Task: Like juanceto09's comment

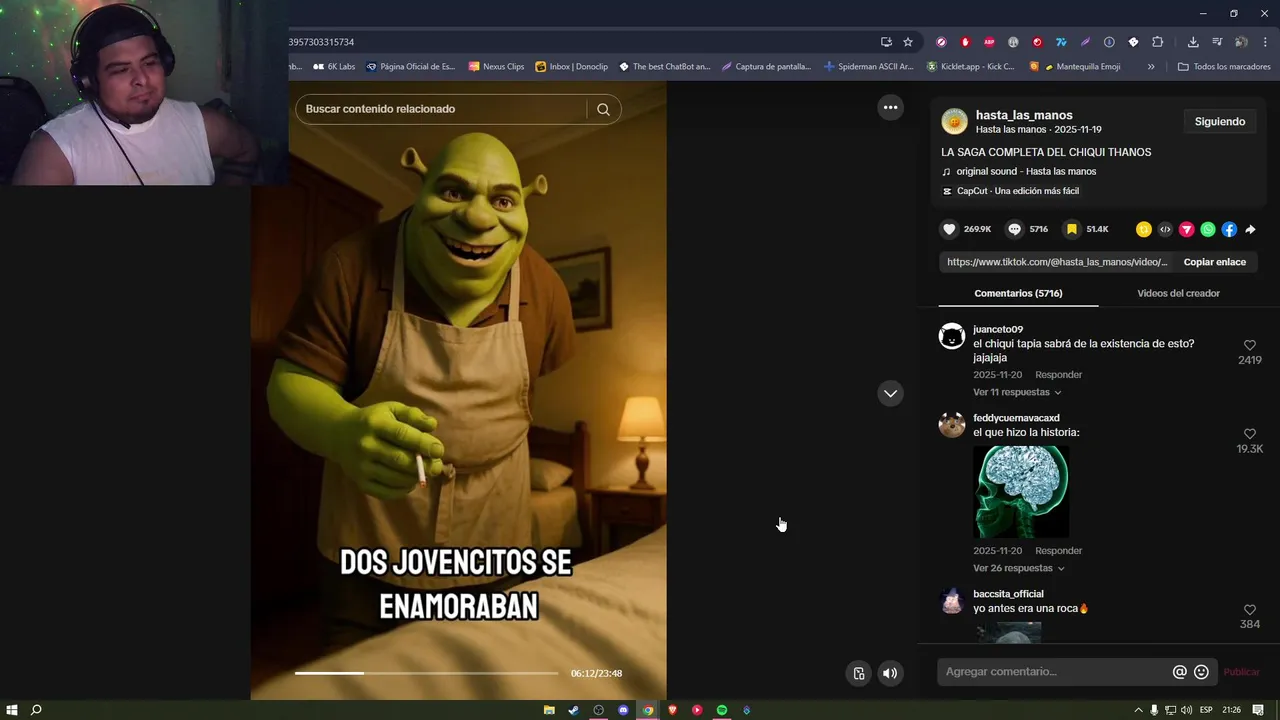Action: [1250, 345]
